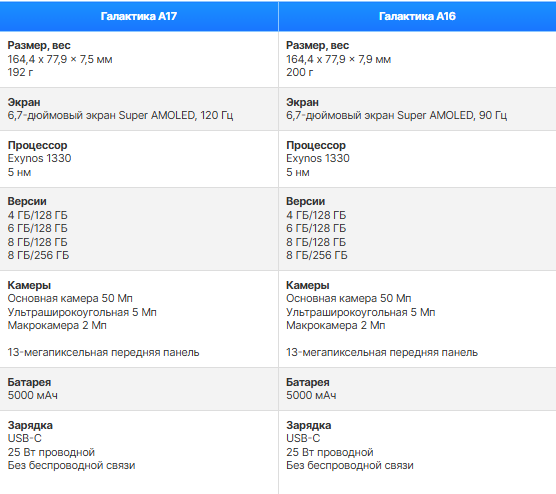556x494 pixels.
Task: Click 'Основная камера 50 Мп' for Галактика A16
Action: click(x=349, y=299)
